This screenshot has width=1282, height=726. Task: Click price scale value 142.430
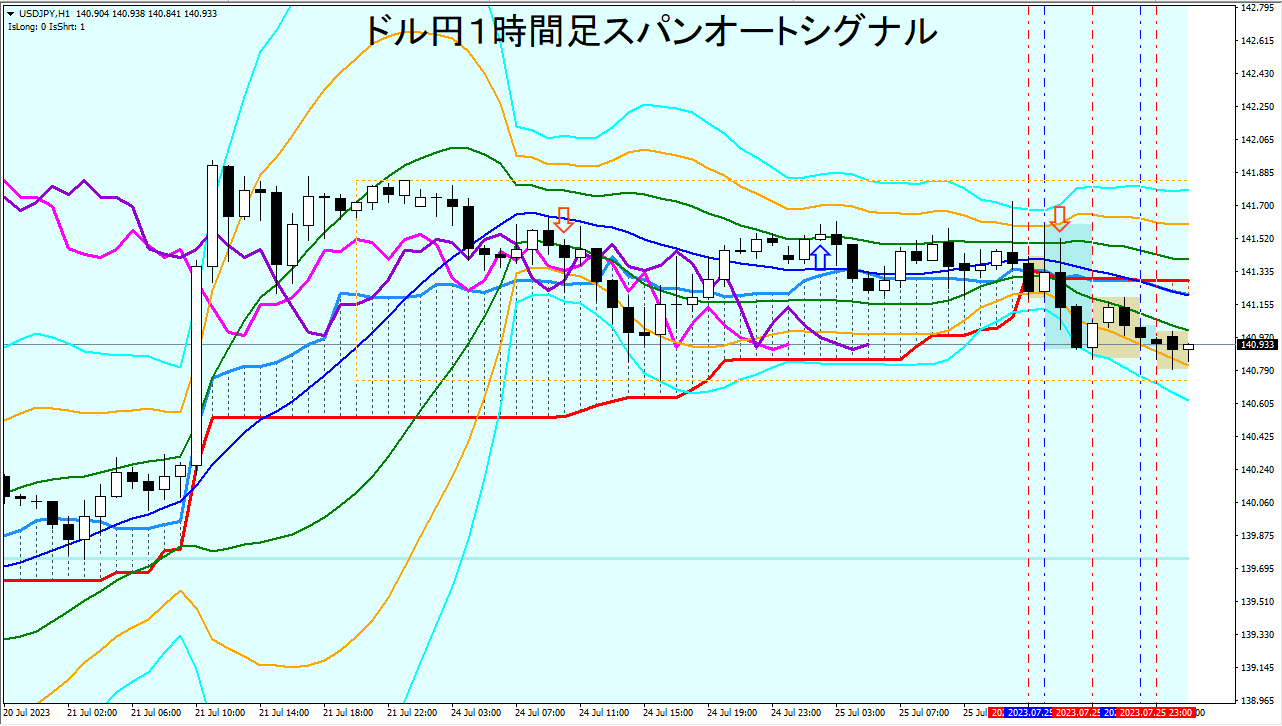click(x=1257, y=74)
